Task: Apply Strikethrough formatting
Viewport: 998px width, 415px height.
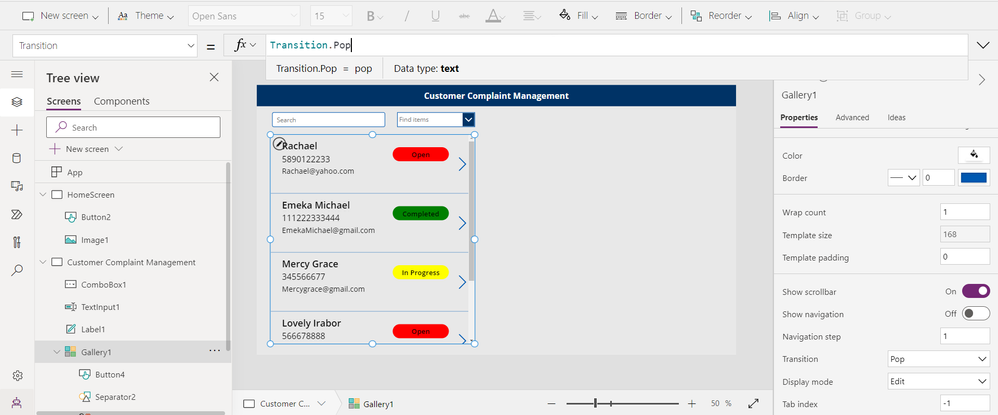Action: click(x=464, y=16)
